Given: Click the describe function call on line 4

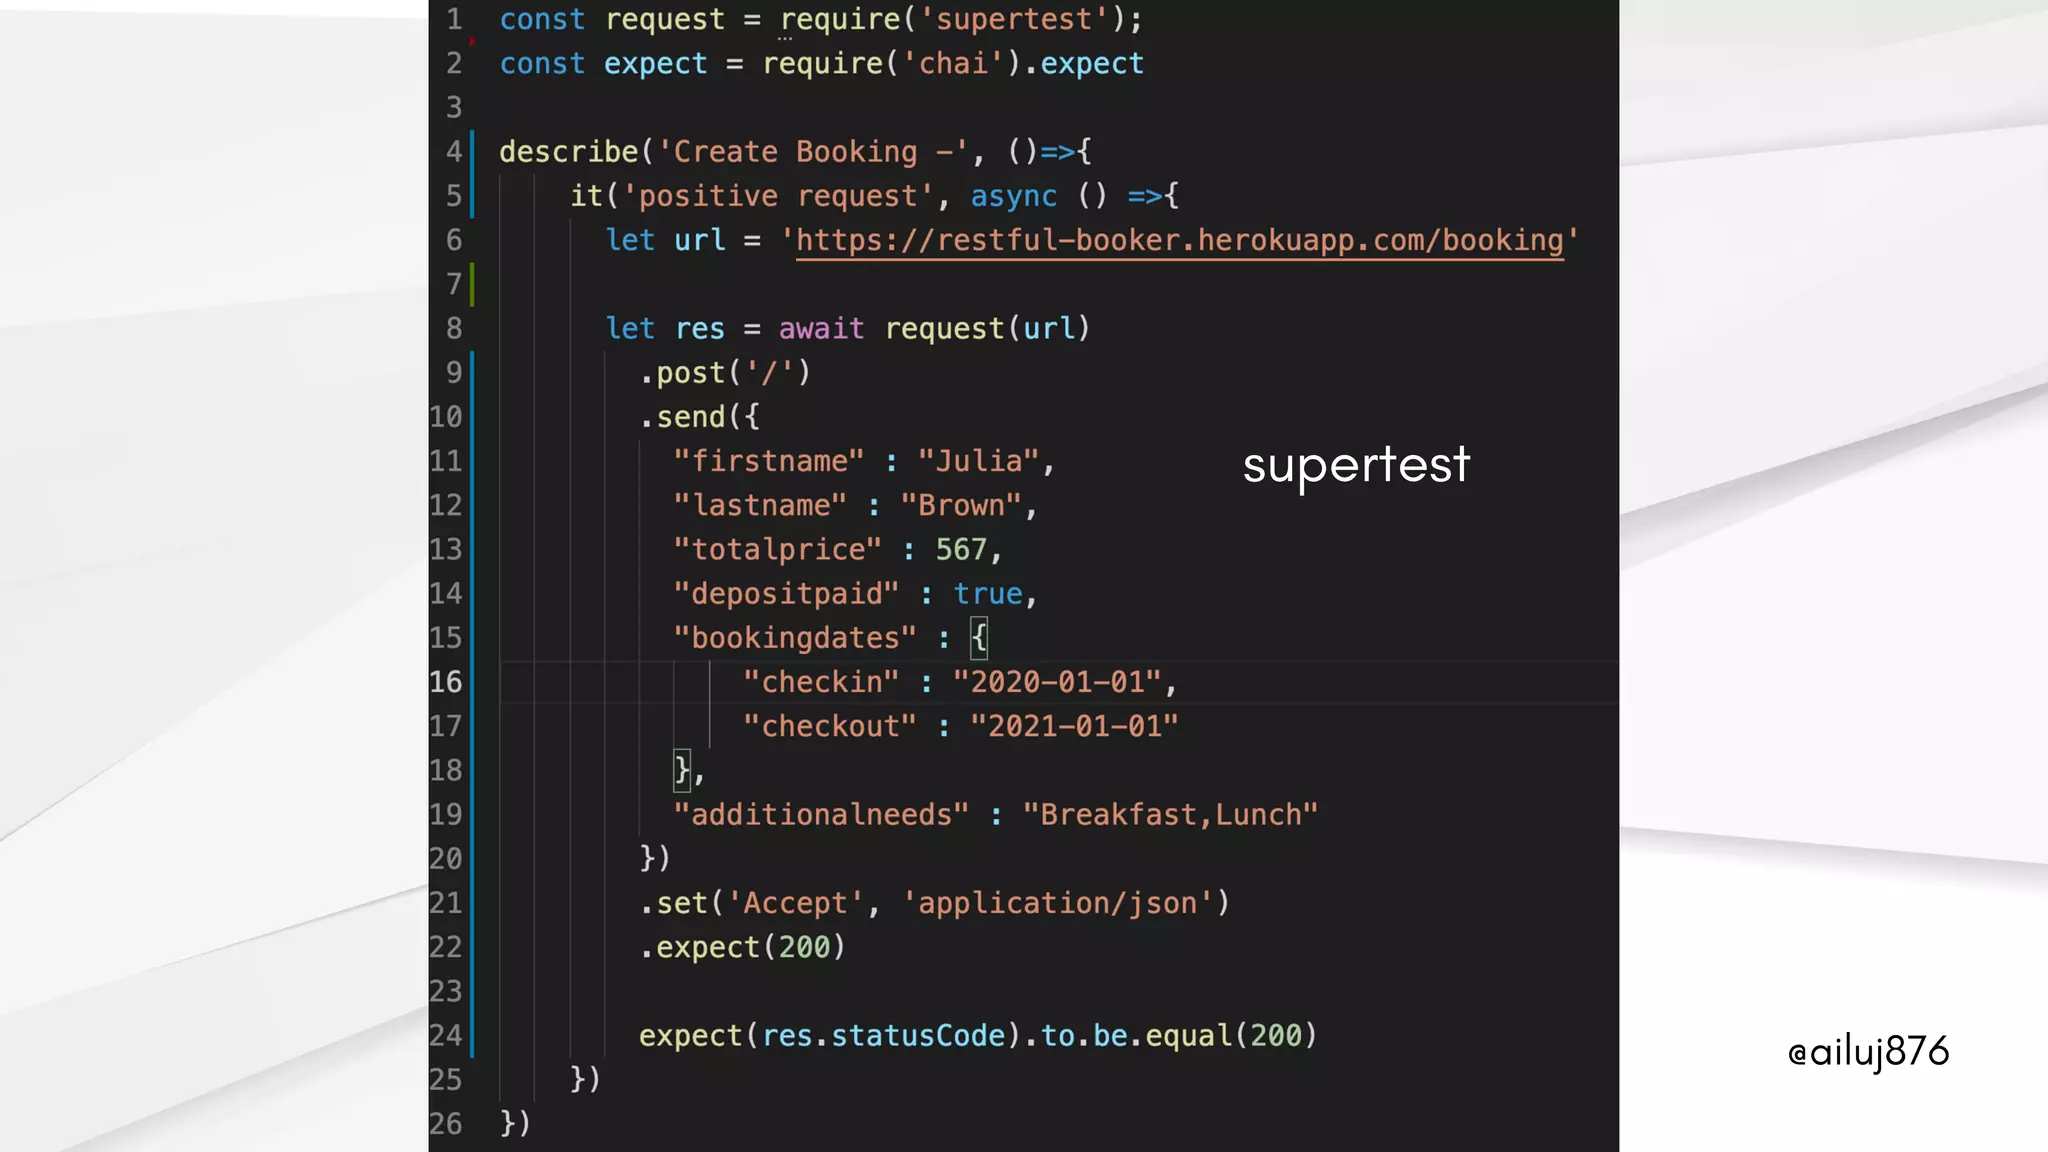Looking at the screenshot, I should point(569,152).
